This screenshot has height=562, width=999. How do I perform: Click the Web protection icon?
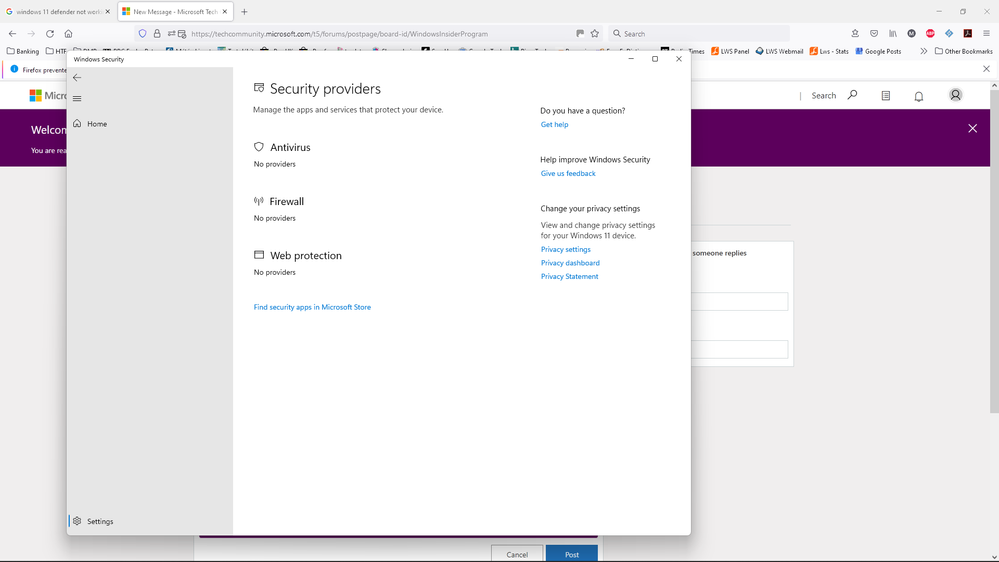point(259,255)
